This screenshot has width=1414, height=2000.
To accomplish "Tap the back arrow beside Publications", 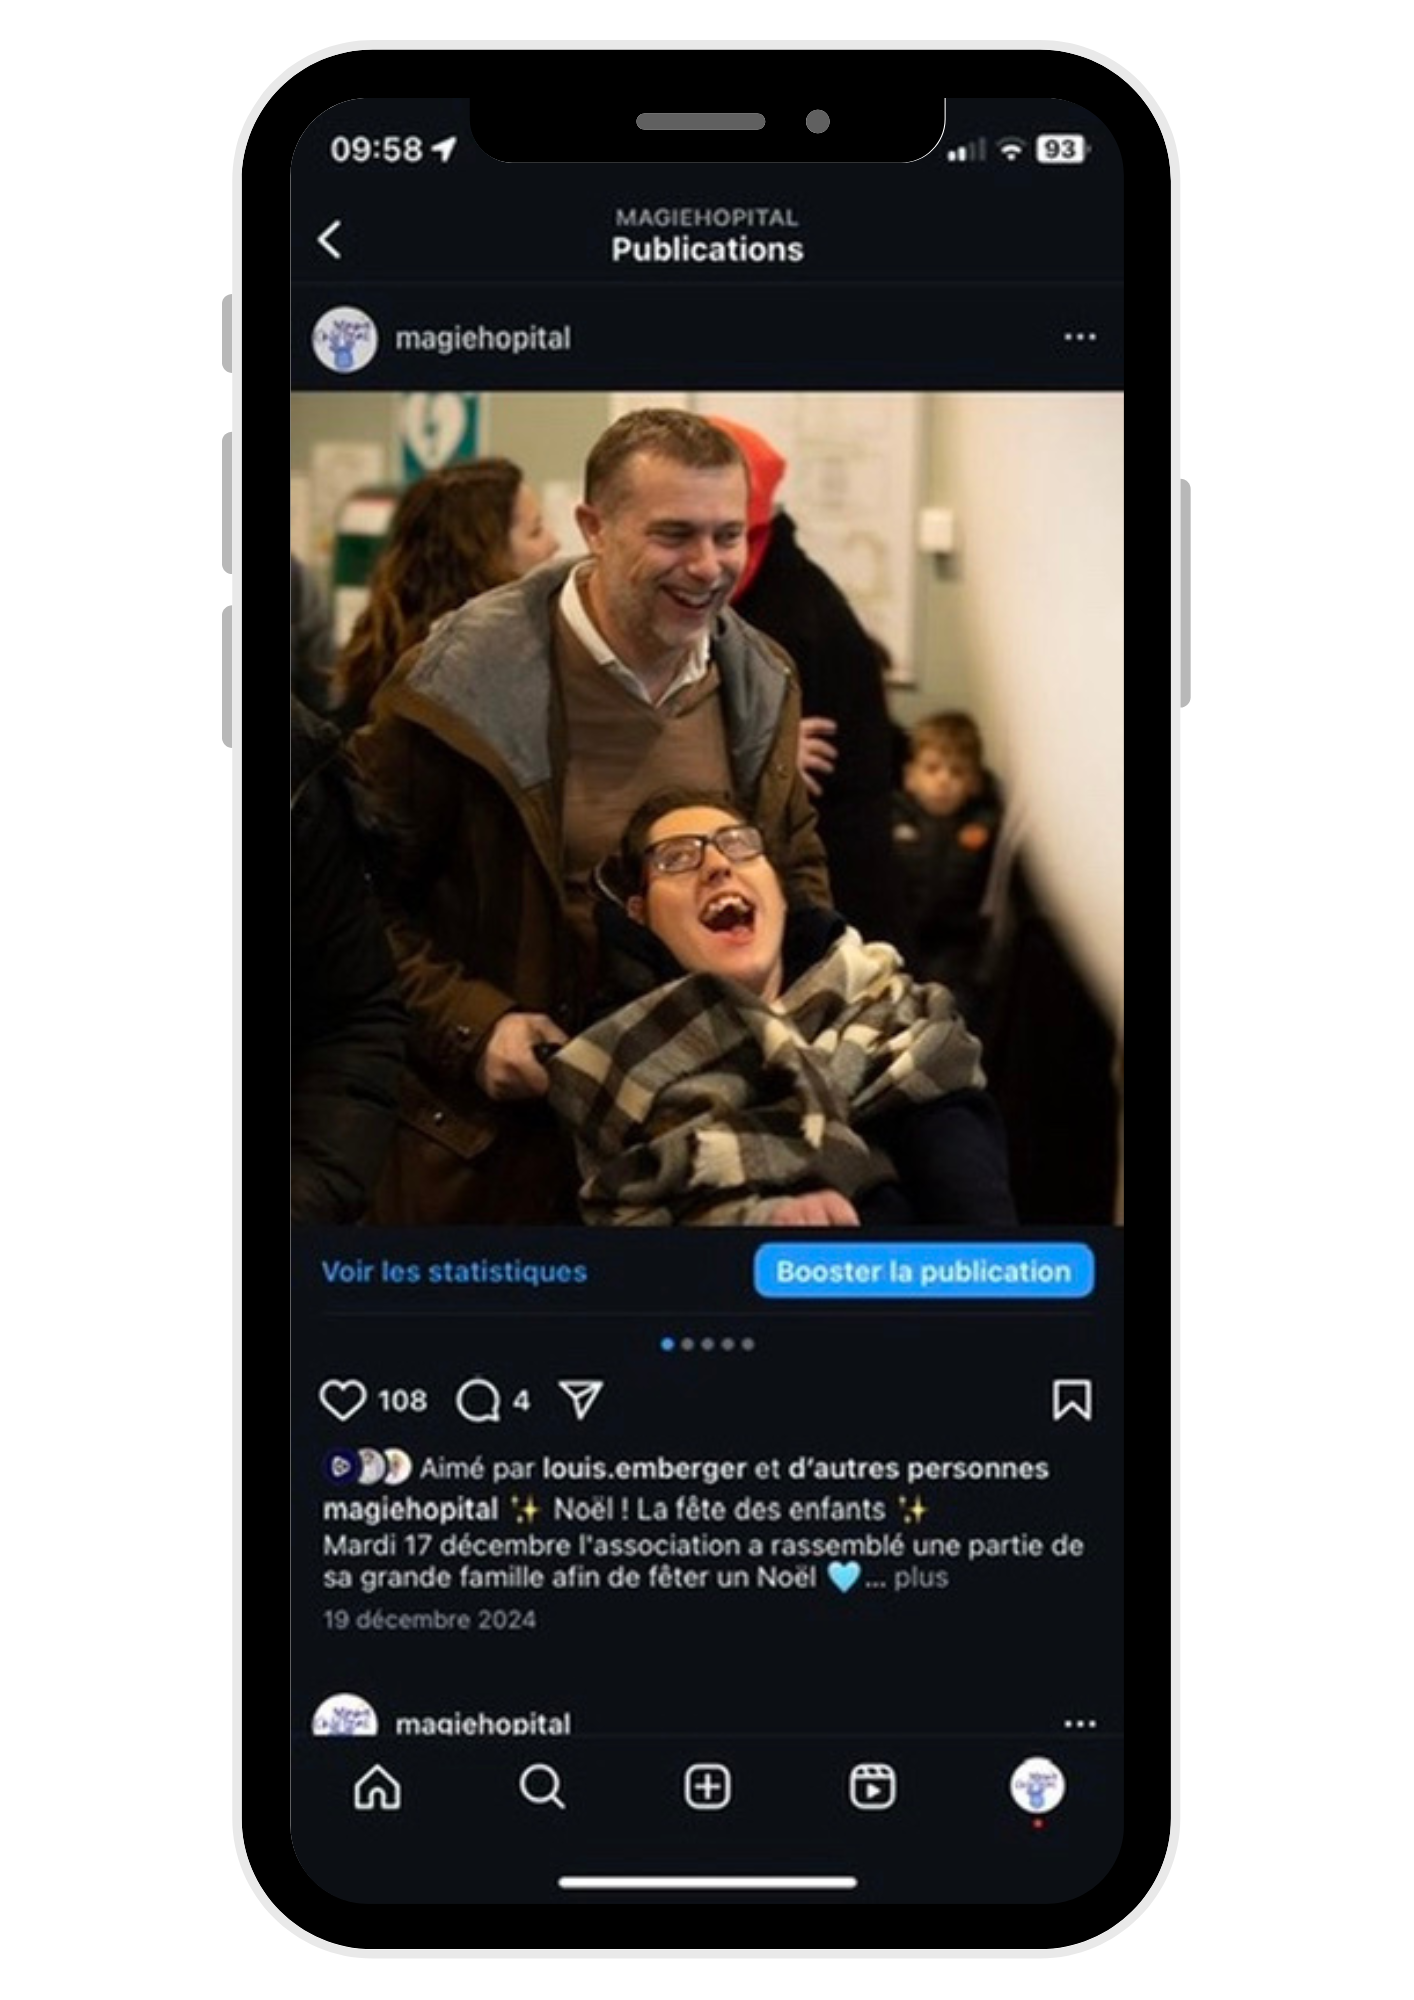I will pyautogui.click(x=330, y=240).
